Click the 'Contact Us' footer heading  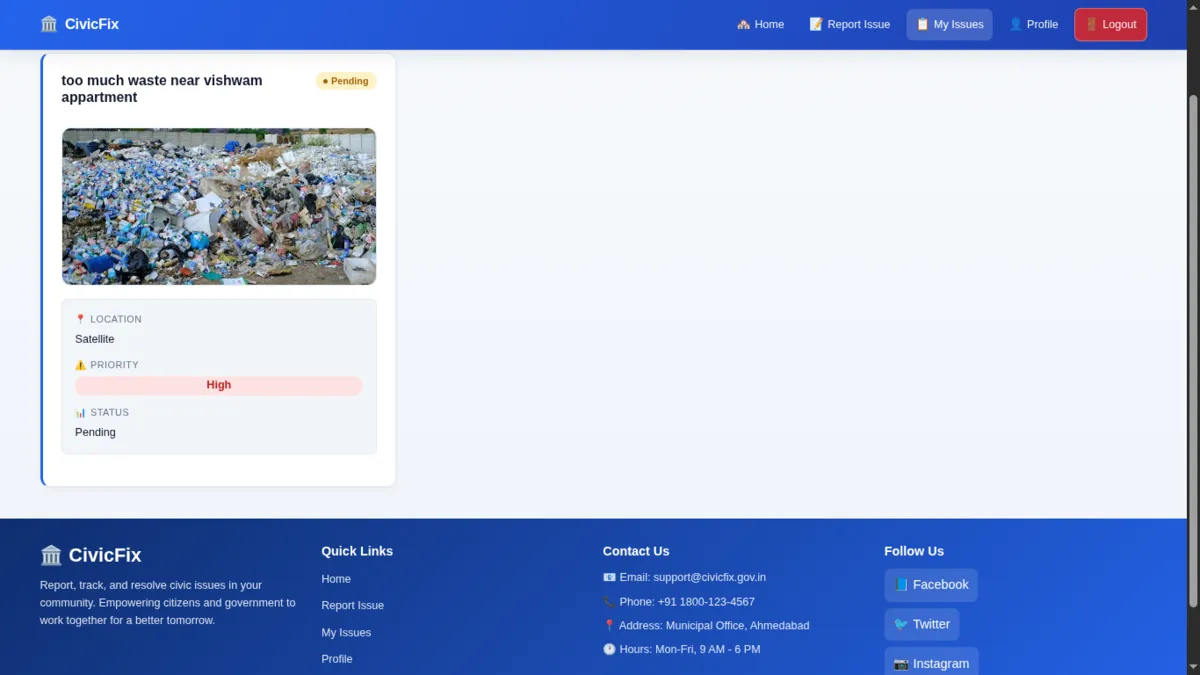pos(636,551)
